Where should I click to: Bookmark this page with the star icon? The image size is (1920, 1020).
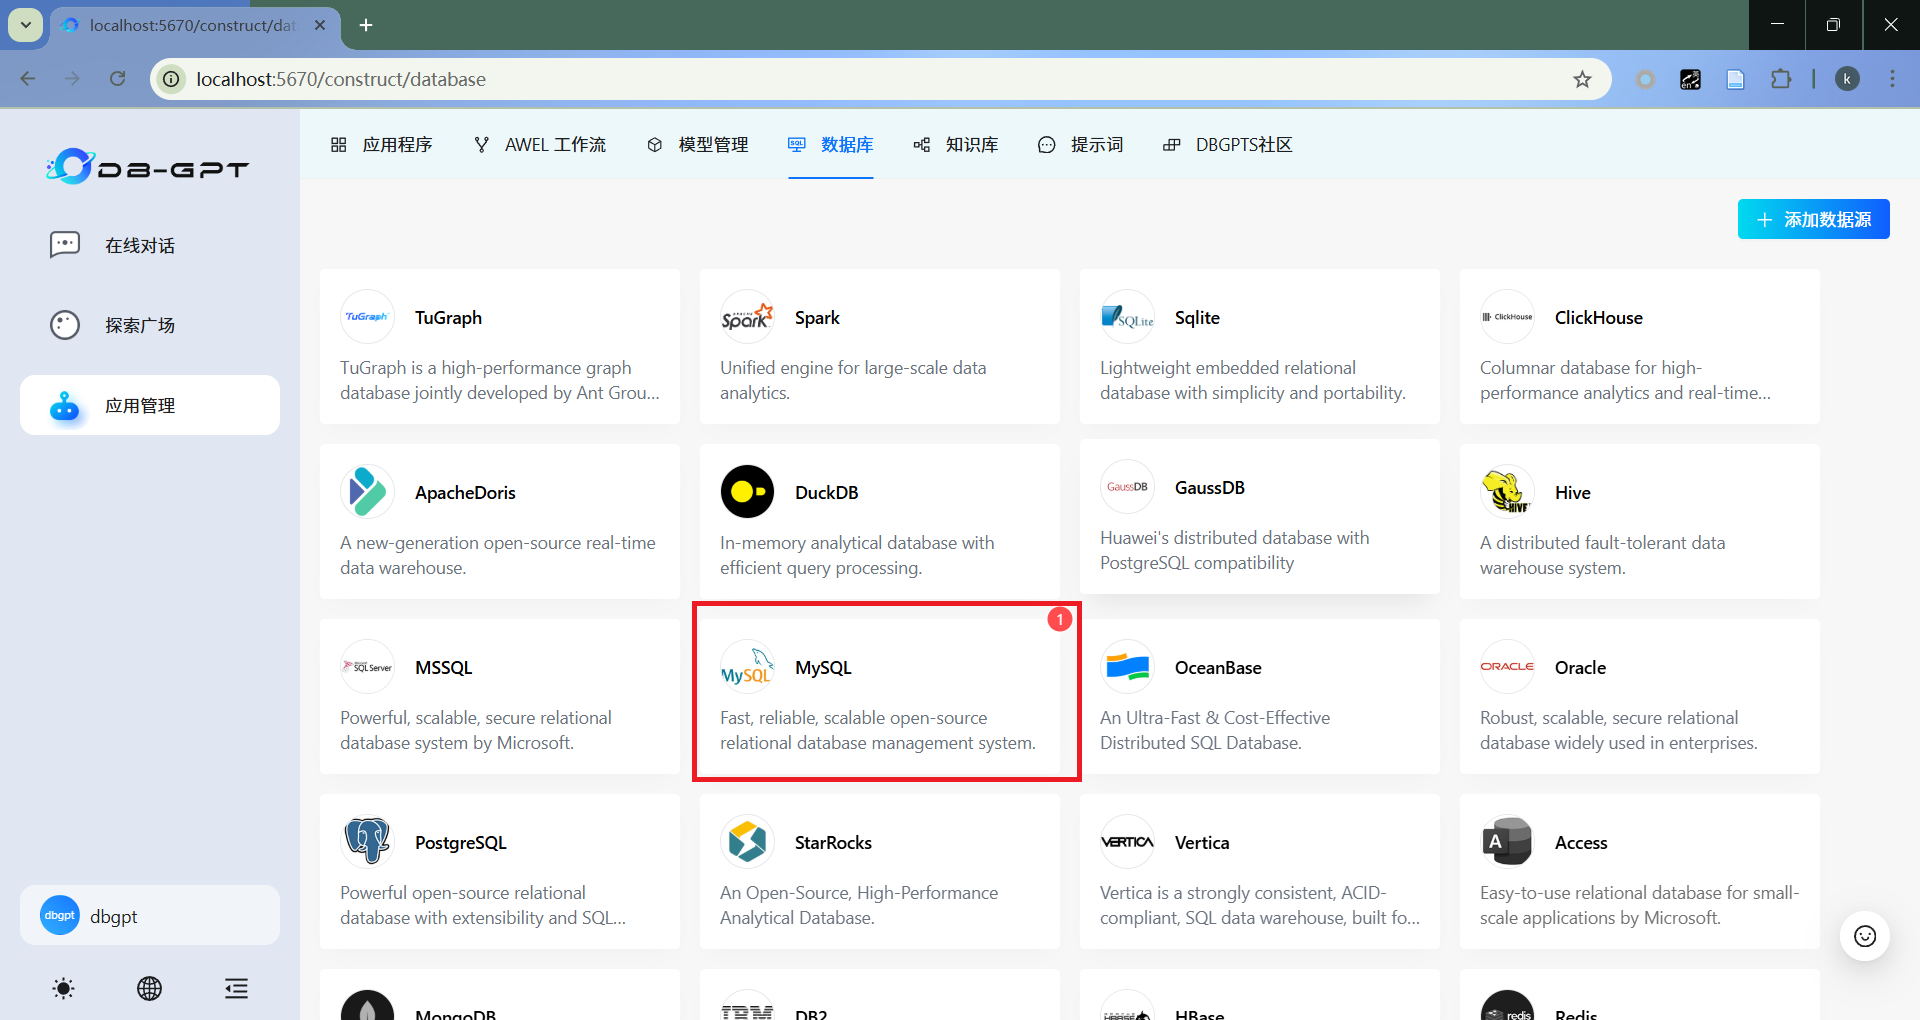[x=1582, y=79]
